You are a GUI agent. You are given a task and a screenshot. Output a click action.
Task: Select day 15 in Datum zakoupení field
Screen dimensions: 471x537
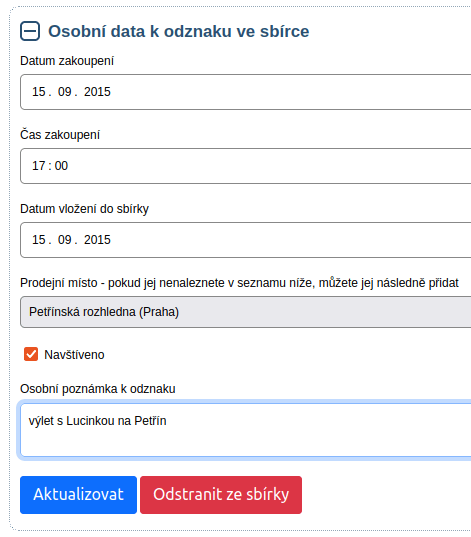tap(39, 92)
